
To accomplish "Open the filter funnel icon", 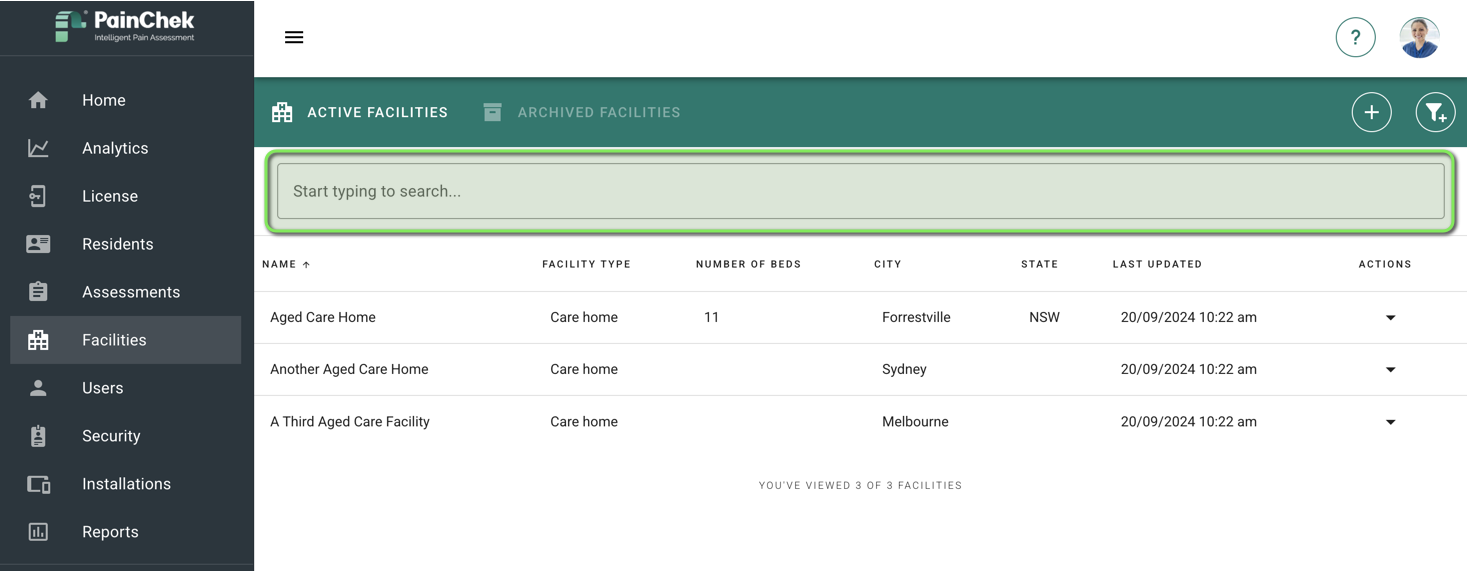I will pyautogui.click(x=1435, y=113).
